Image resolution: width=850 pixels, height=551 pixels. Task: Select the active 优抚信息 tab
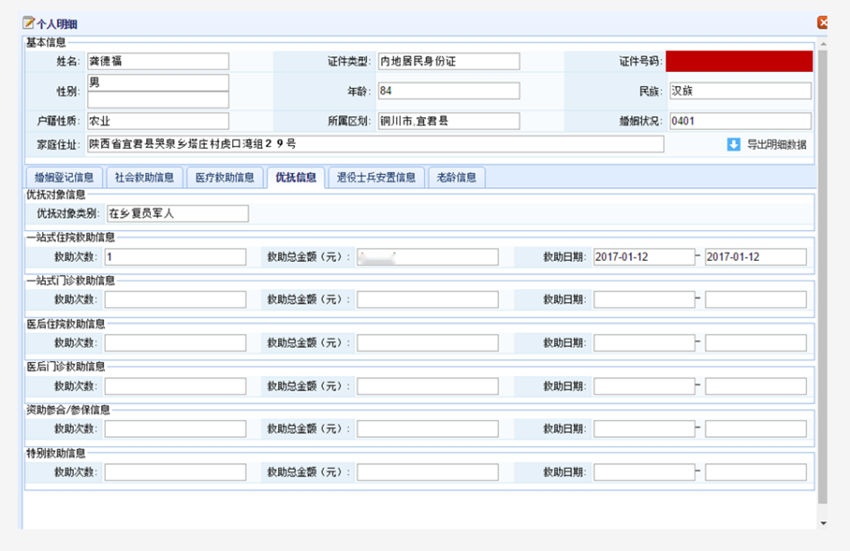[x=296, y=178]
